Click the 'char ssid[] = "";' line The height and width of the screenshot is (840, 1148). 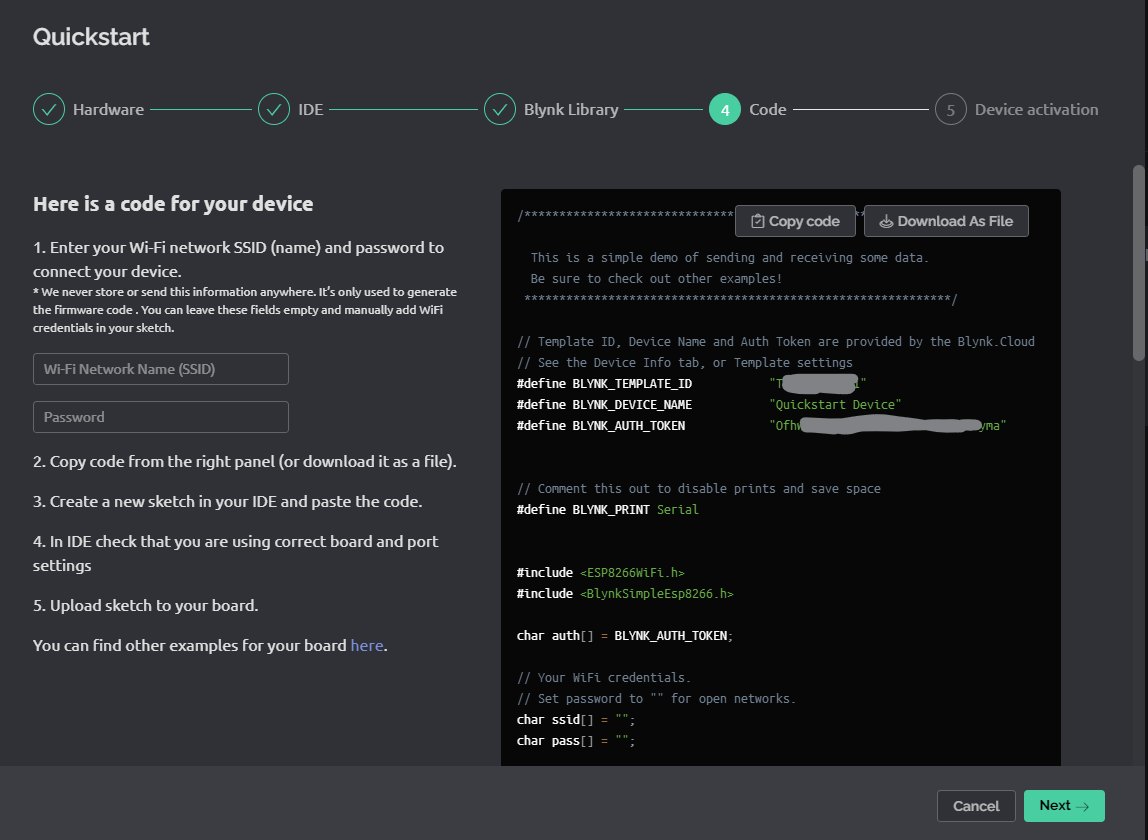(x=575, y=720)
